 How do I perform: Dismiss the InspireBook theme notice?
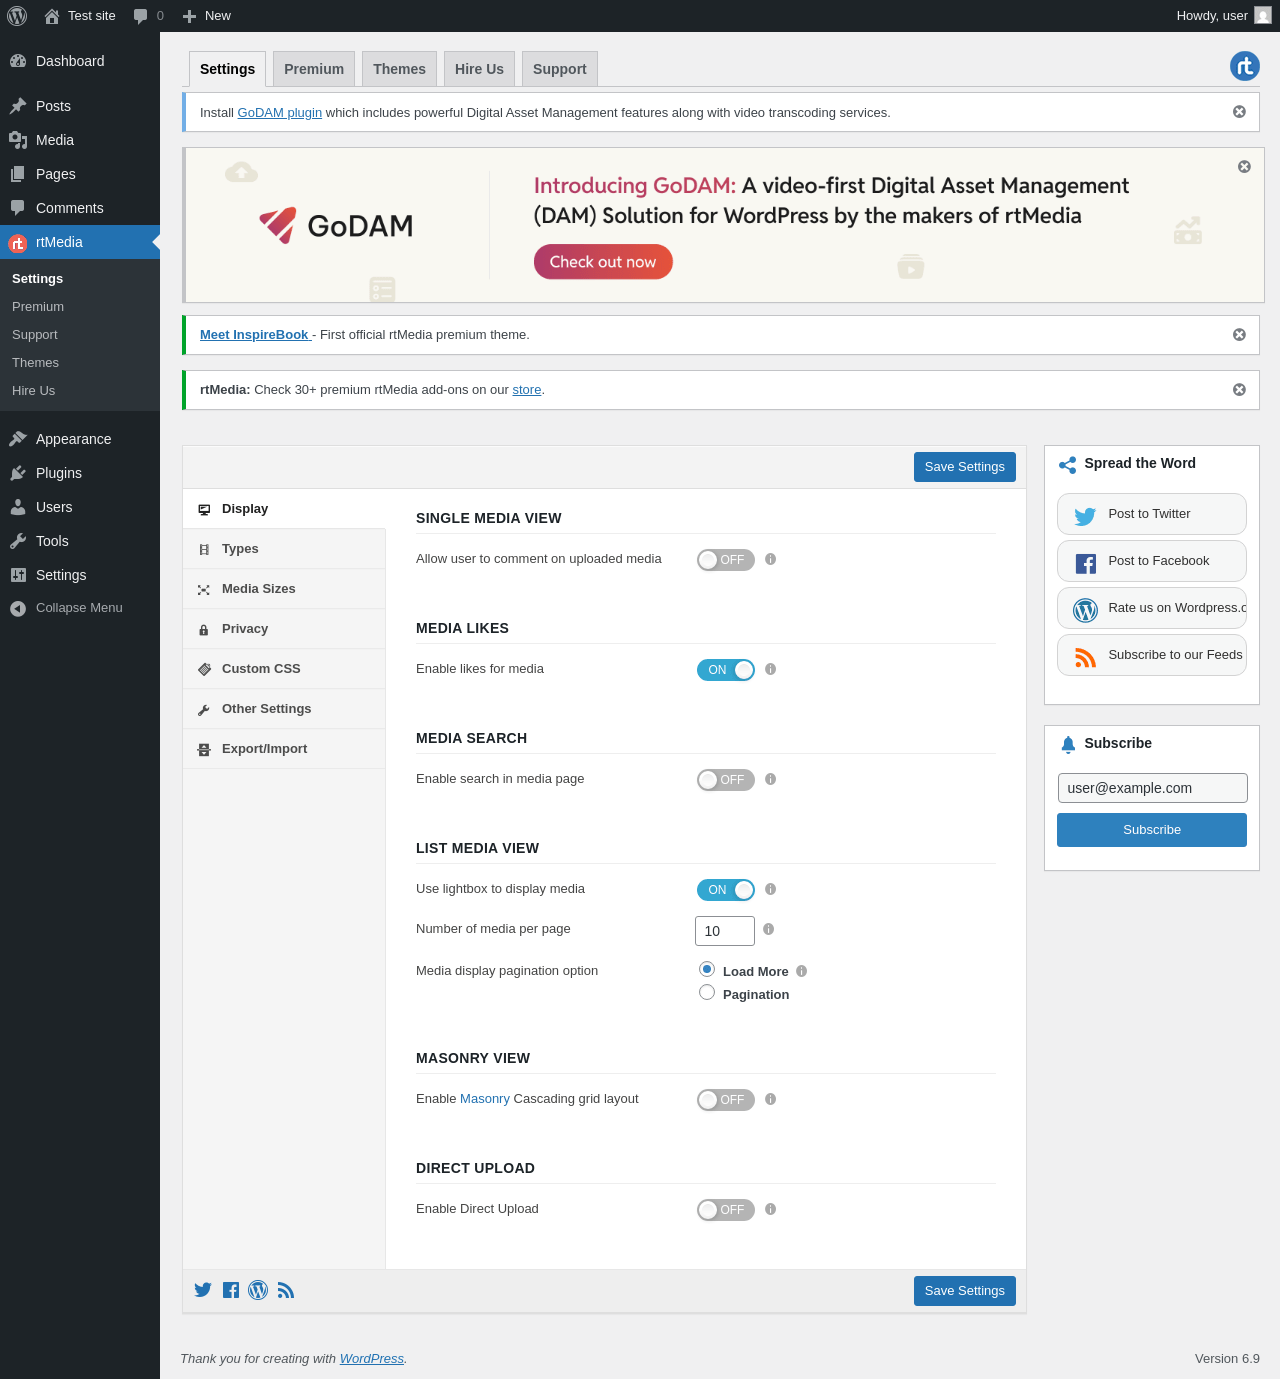click(1239, 335)
